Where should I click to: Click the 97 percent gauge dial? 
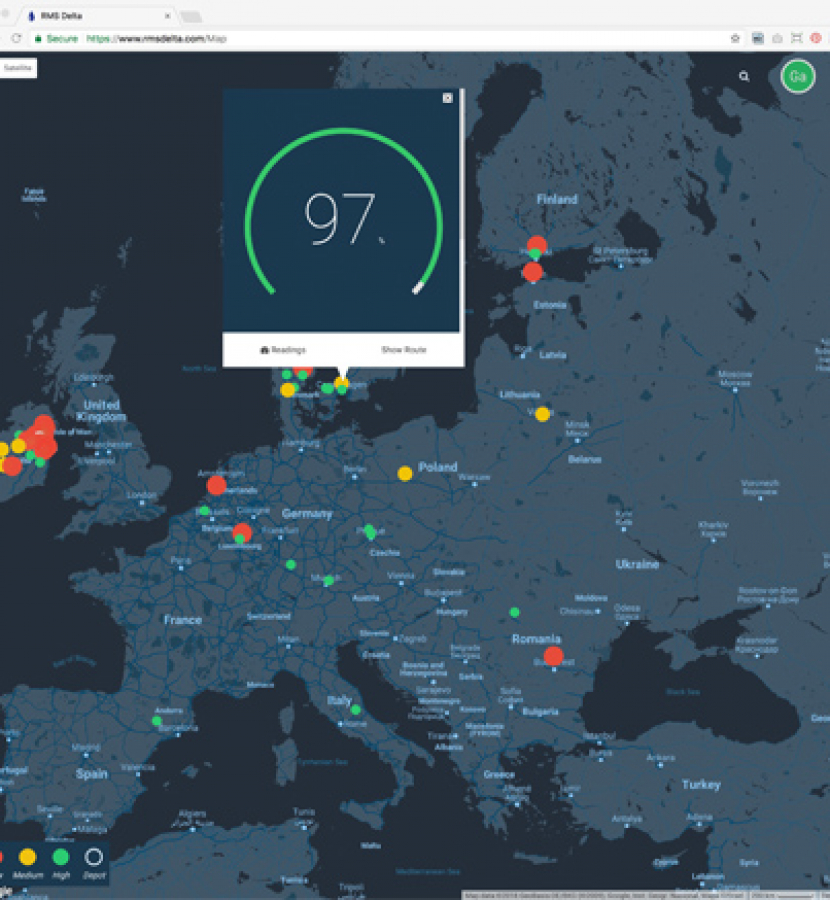point(343,212)
